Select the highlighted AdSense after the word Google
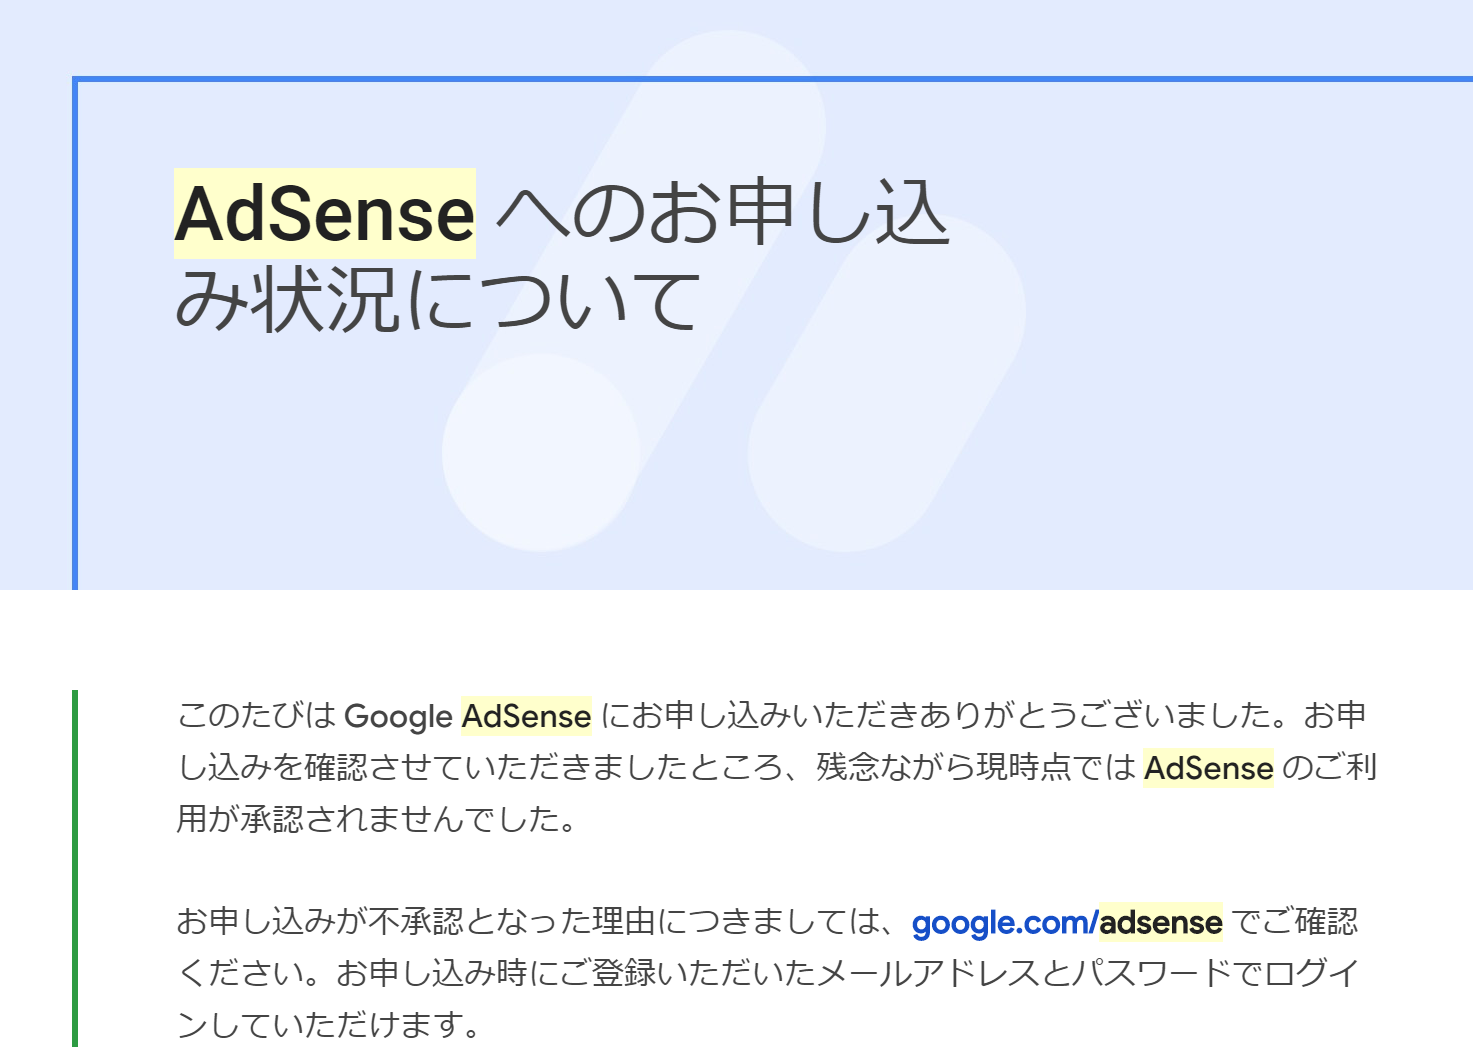This screenshot has width=1473, height=1047. point(526,716)
